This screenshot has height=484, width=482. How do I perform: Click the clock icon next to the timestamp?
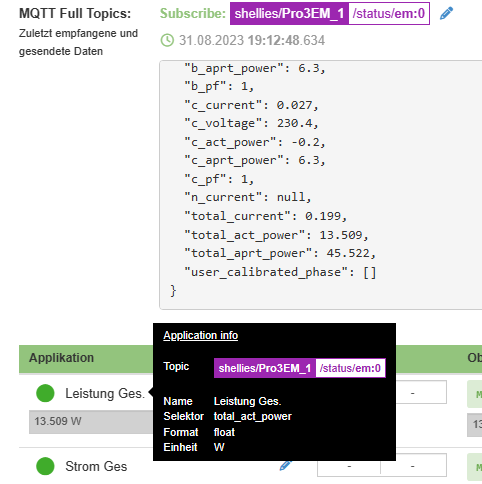tap(167, 40)
